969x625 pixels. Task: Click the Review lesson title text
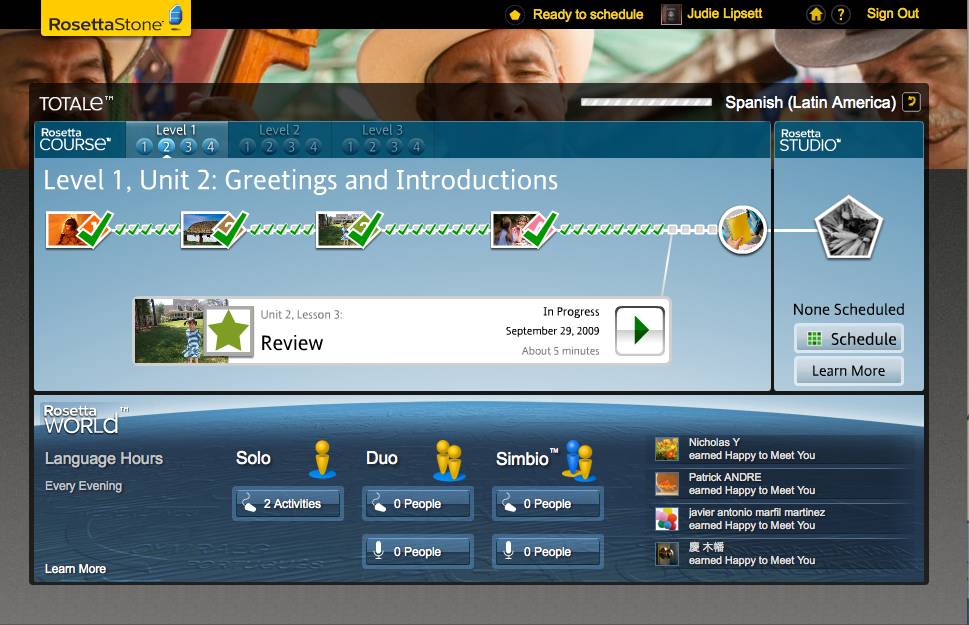click(292, 342)
